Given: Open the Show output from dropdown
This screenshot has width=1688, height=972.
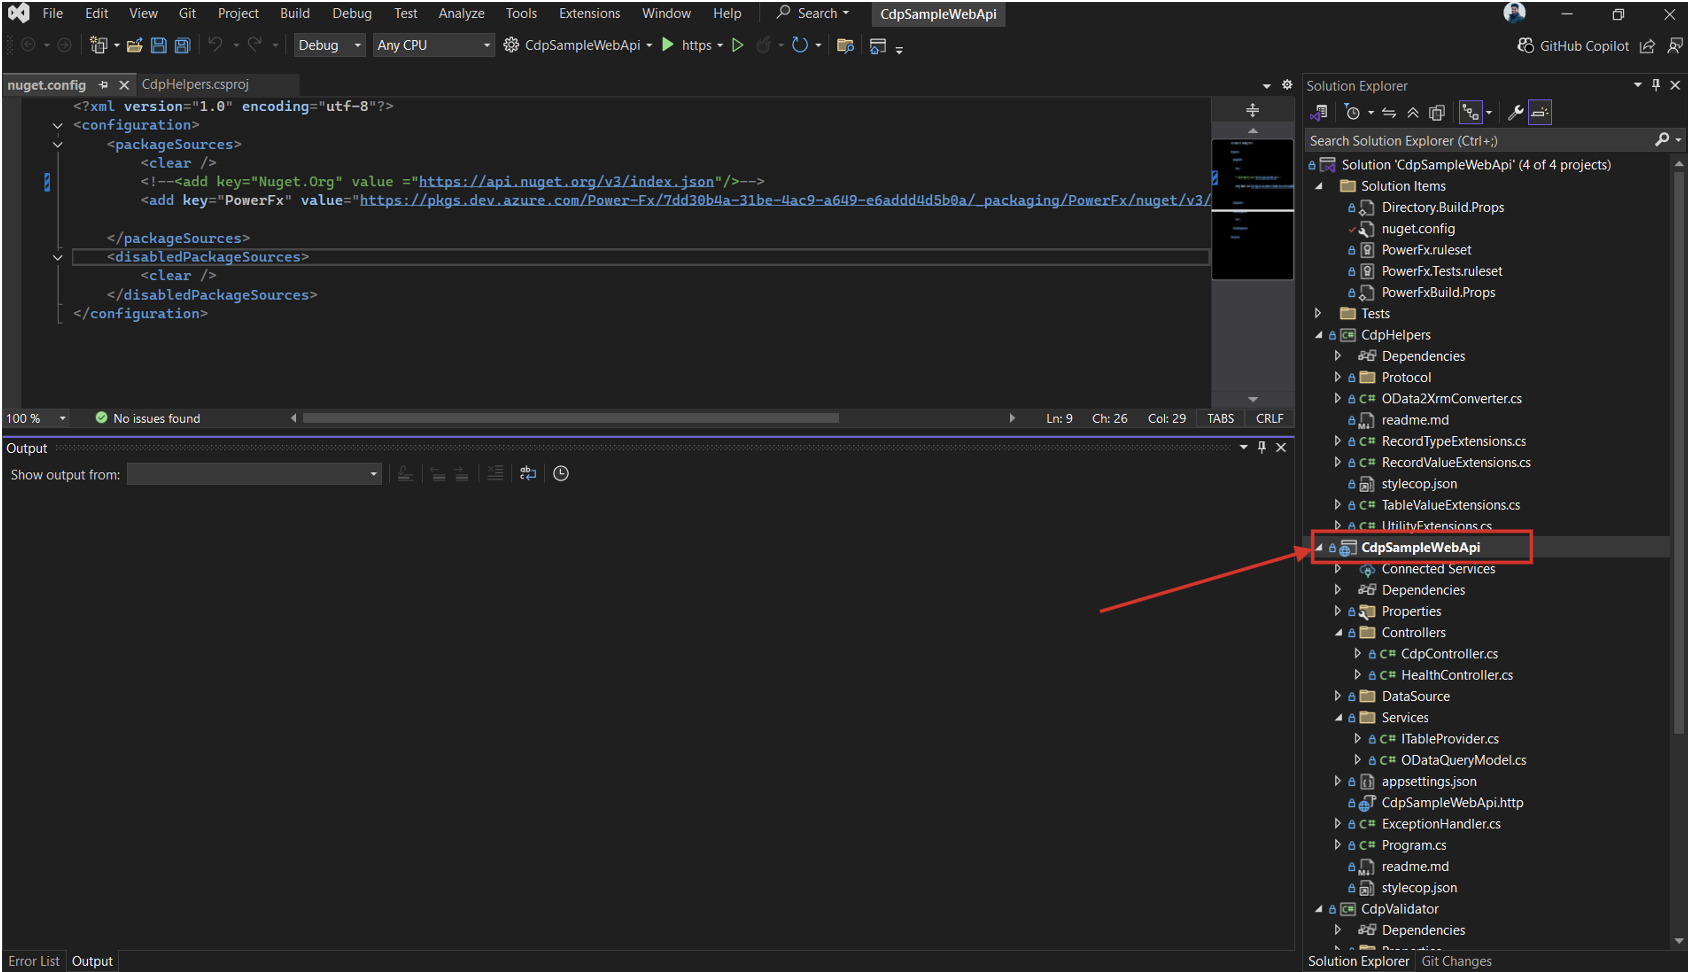Looking at the screenshot, I should click(254, 474).
